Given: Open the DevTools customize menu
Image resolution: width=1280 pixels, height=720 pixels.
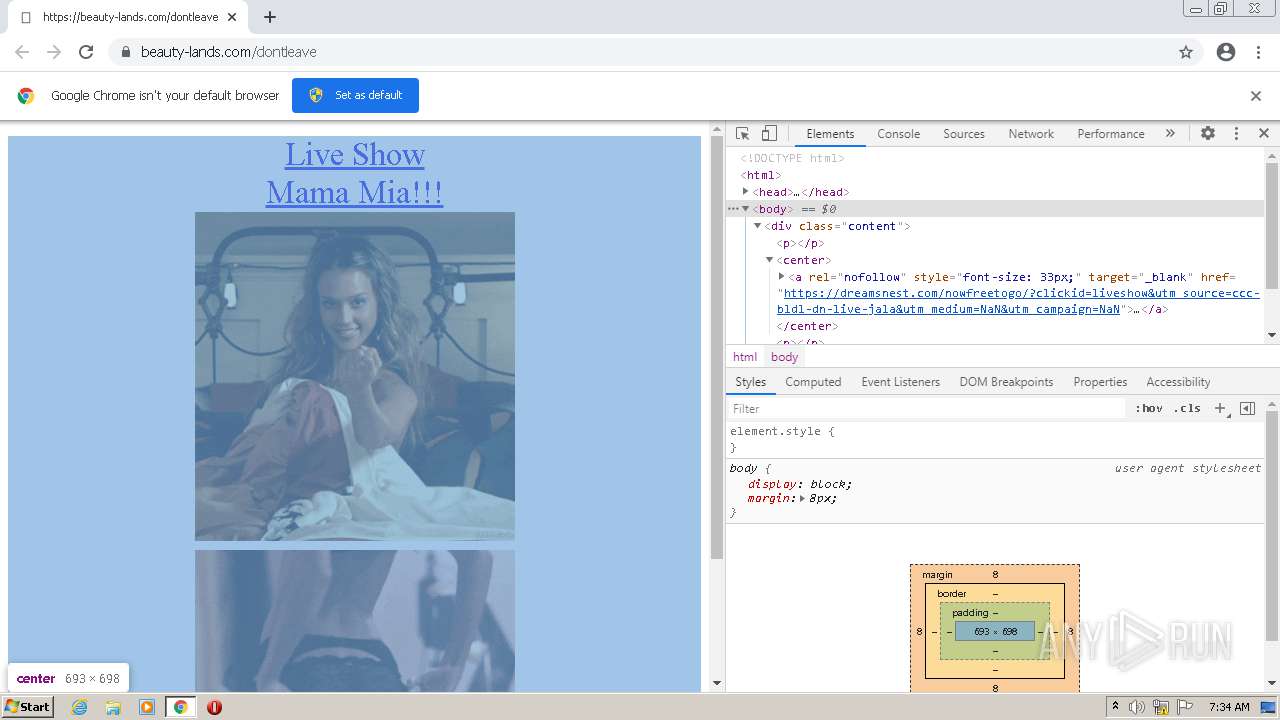Looking at the screenshot, I should coord(1236,133).
